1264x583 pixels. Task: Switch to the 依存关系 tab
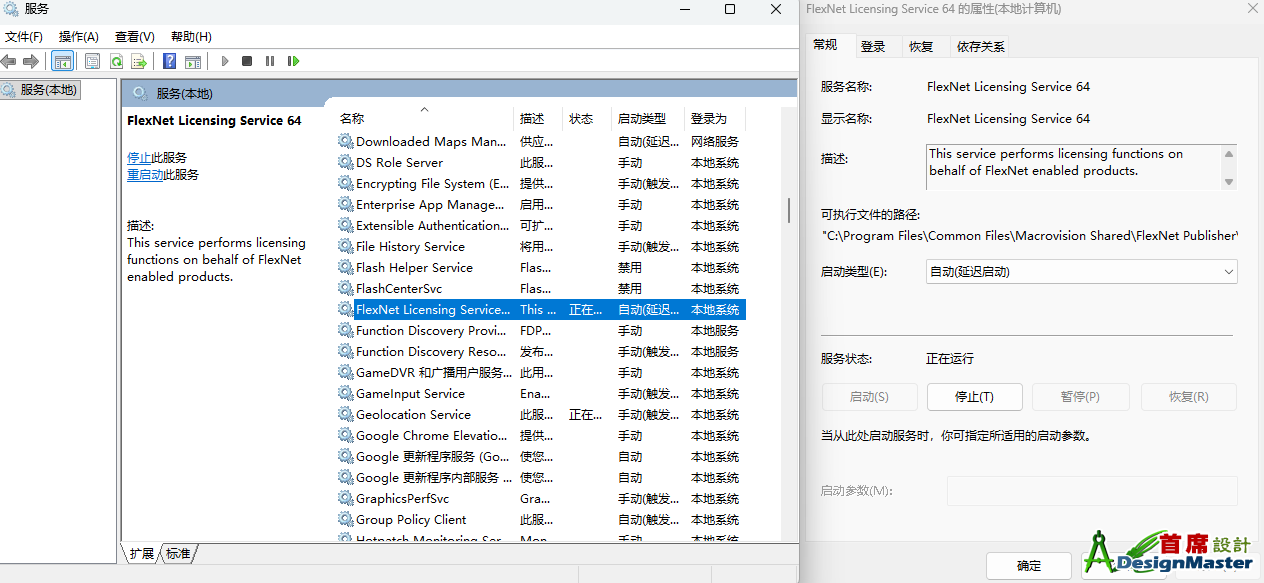pos(980,46)
